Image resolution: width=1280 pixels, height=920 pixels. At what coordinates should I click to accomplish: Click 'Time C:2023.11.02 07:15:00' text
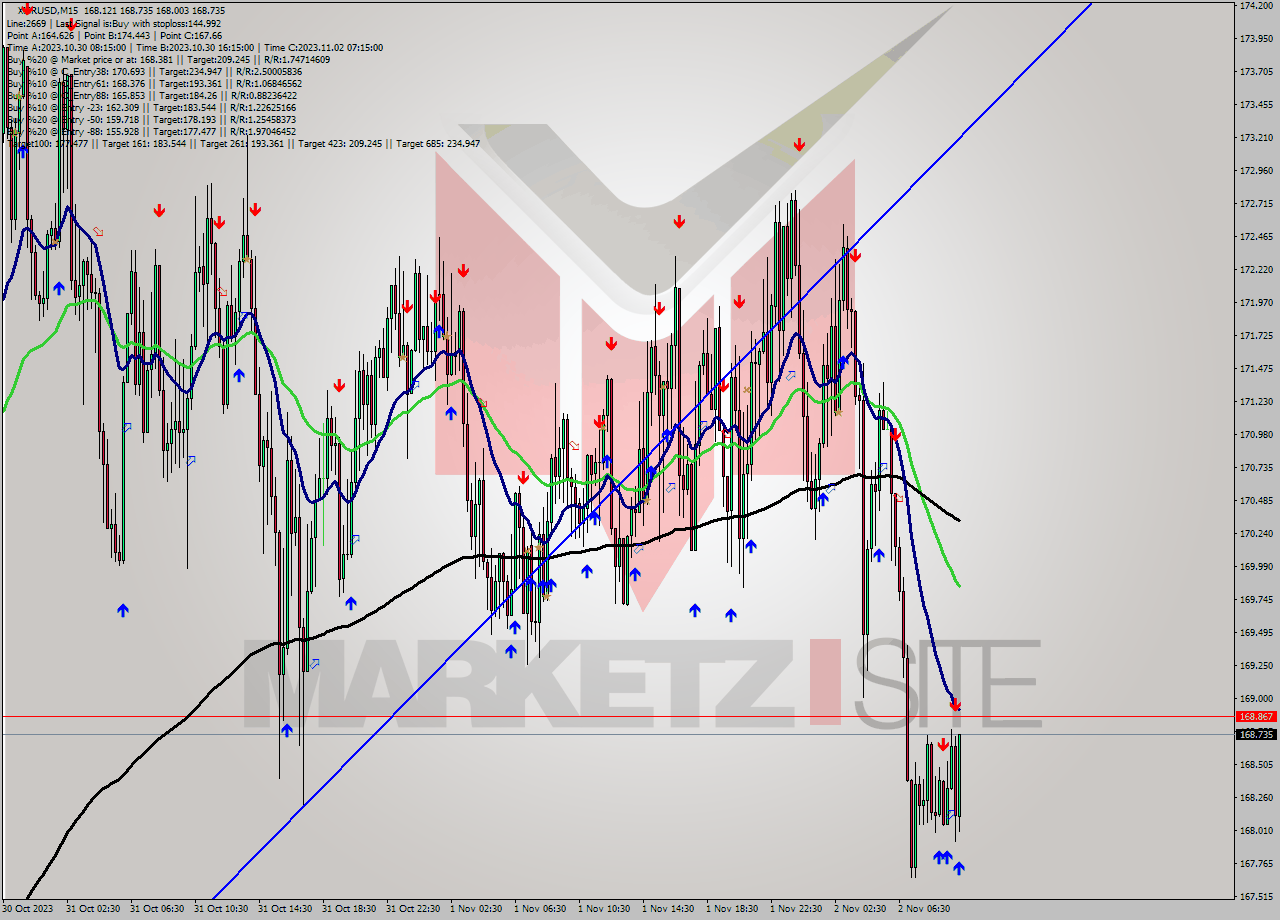coord(325,47)
